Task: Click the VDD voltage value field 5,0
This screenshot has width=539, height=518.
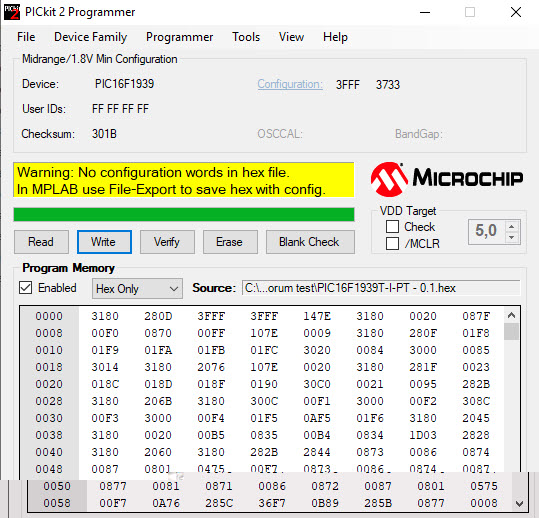Action: (487, 231)
